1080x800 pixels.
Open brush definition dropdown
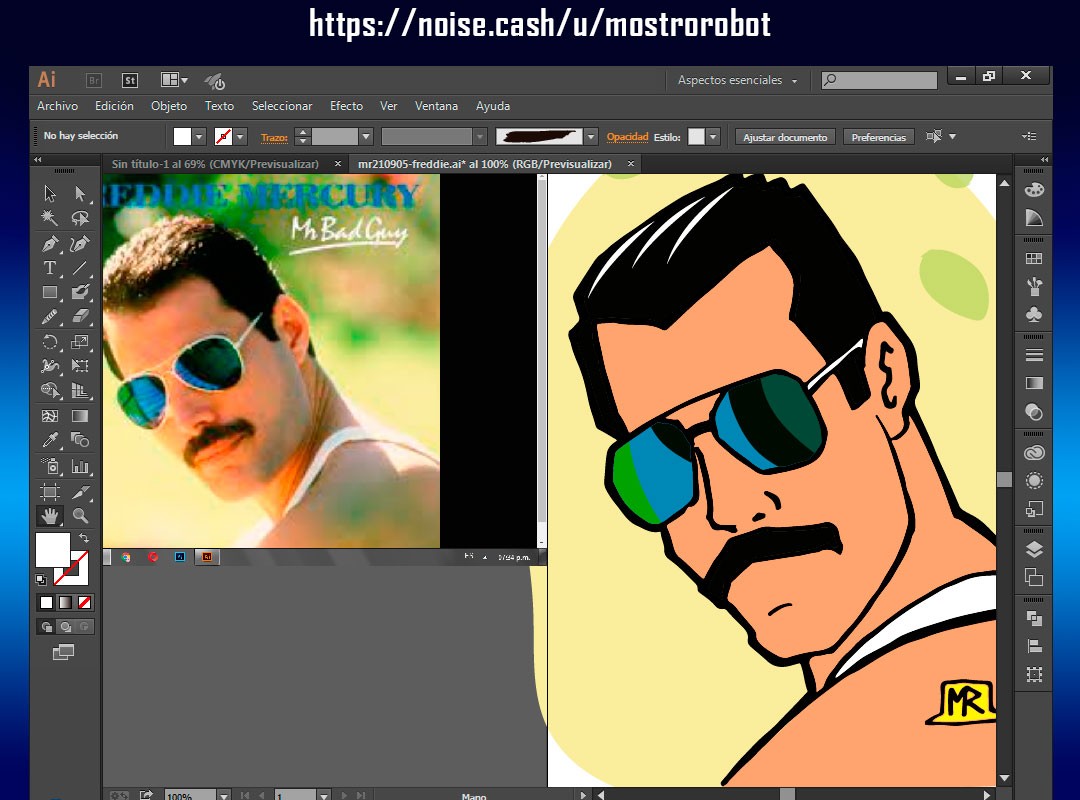tap(590, 136)
